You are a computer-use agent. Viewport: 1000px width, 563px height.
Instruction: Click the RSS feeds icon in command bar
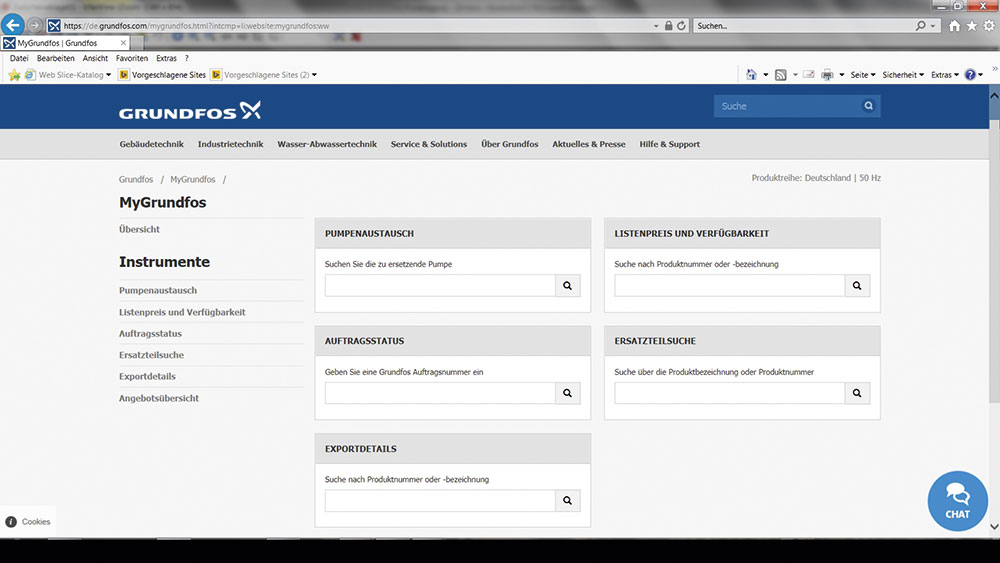pyautogui.click(x=781, y=75)
